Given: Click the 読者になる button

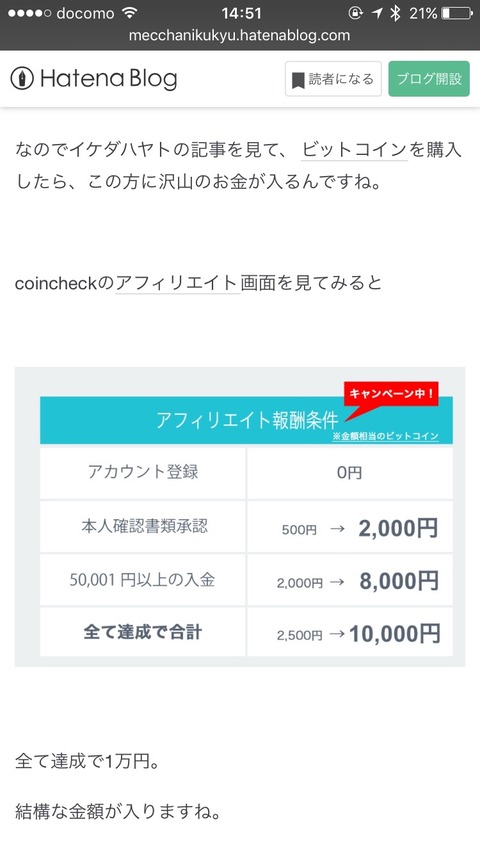Looking at the screenshot, I should pos(333,79).
